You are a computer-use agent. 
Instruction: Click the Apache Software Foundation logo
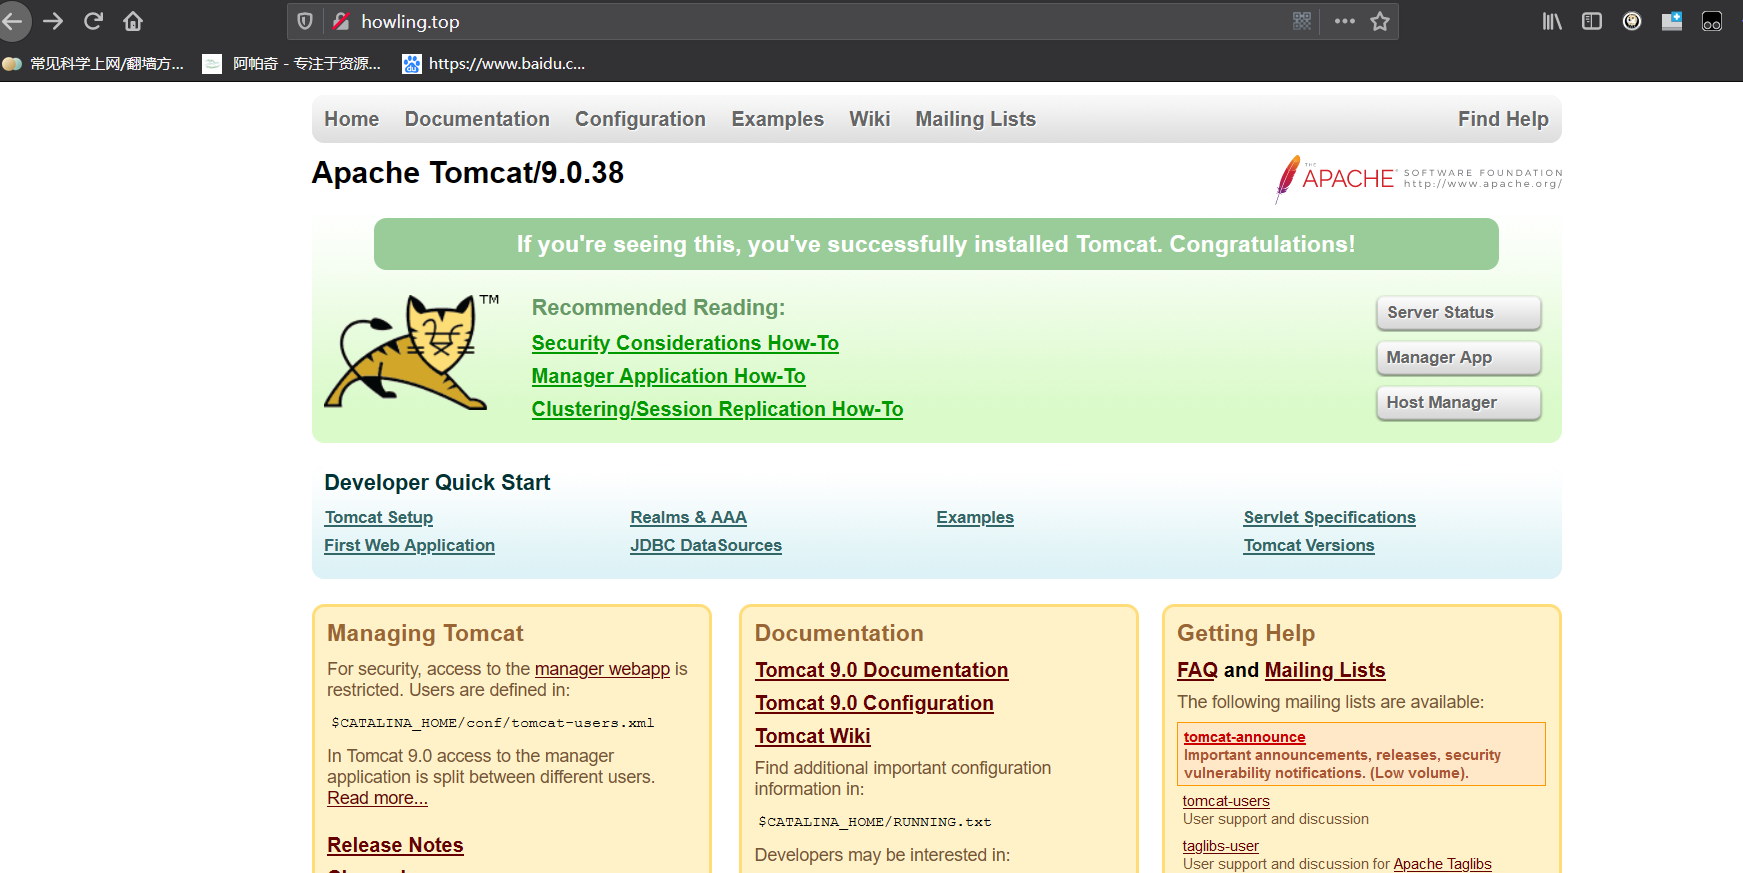click(x=1418, y=179)
